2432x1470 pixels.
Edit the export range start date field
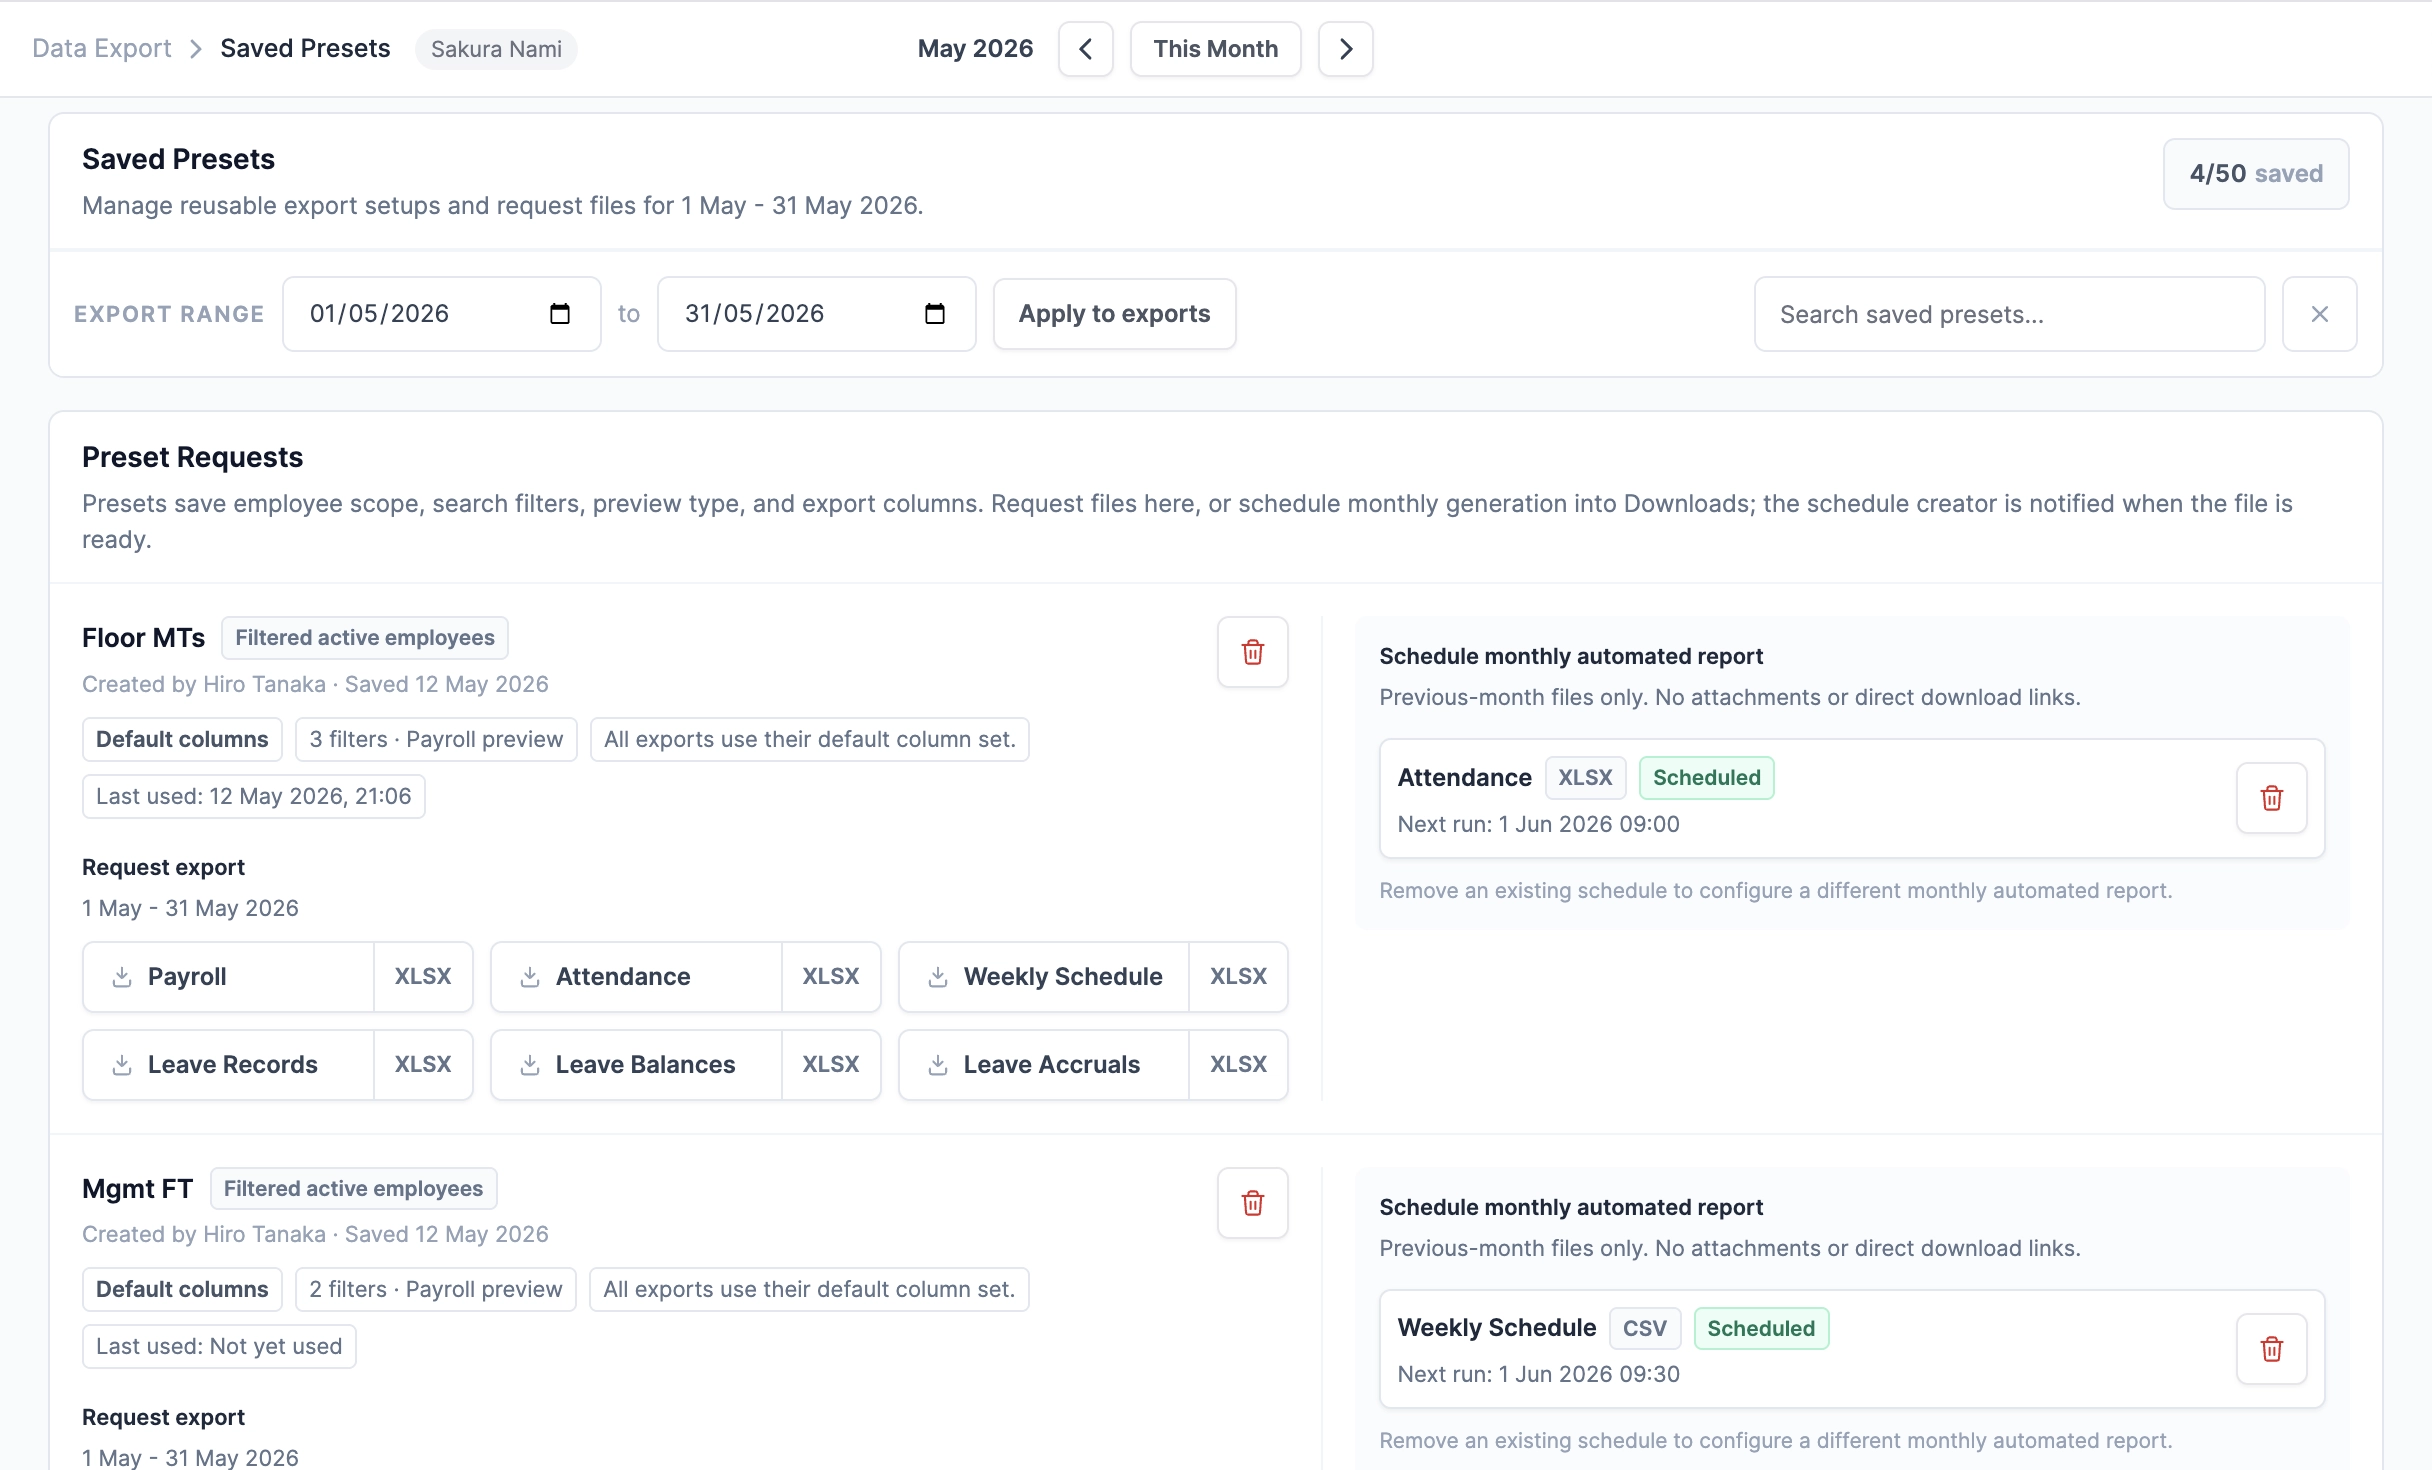point(442,314)
